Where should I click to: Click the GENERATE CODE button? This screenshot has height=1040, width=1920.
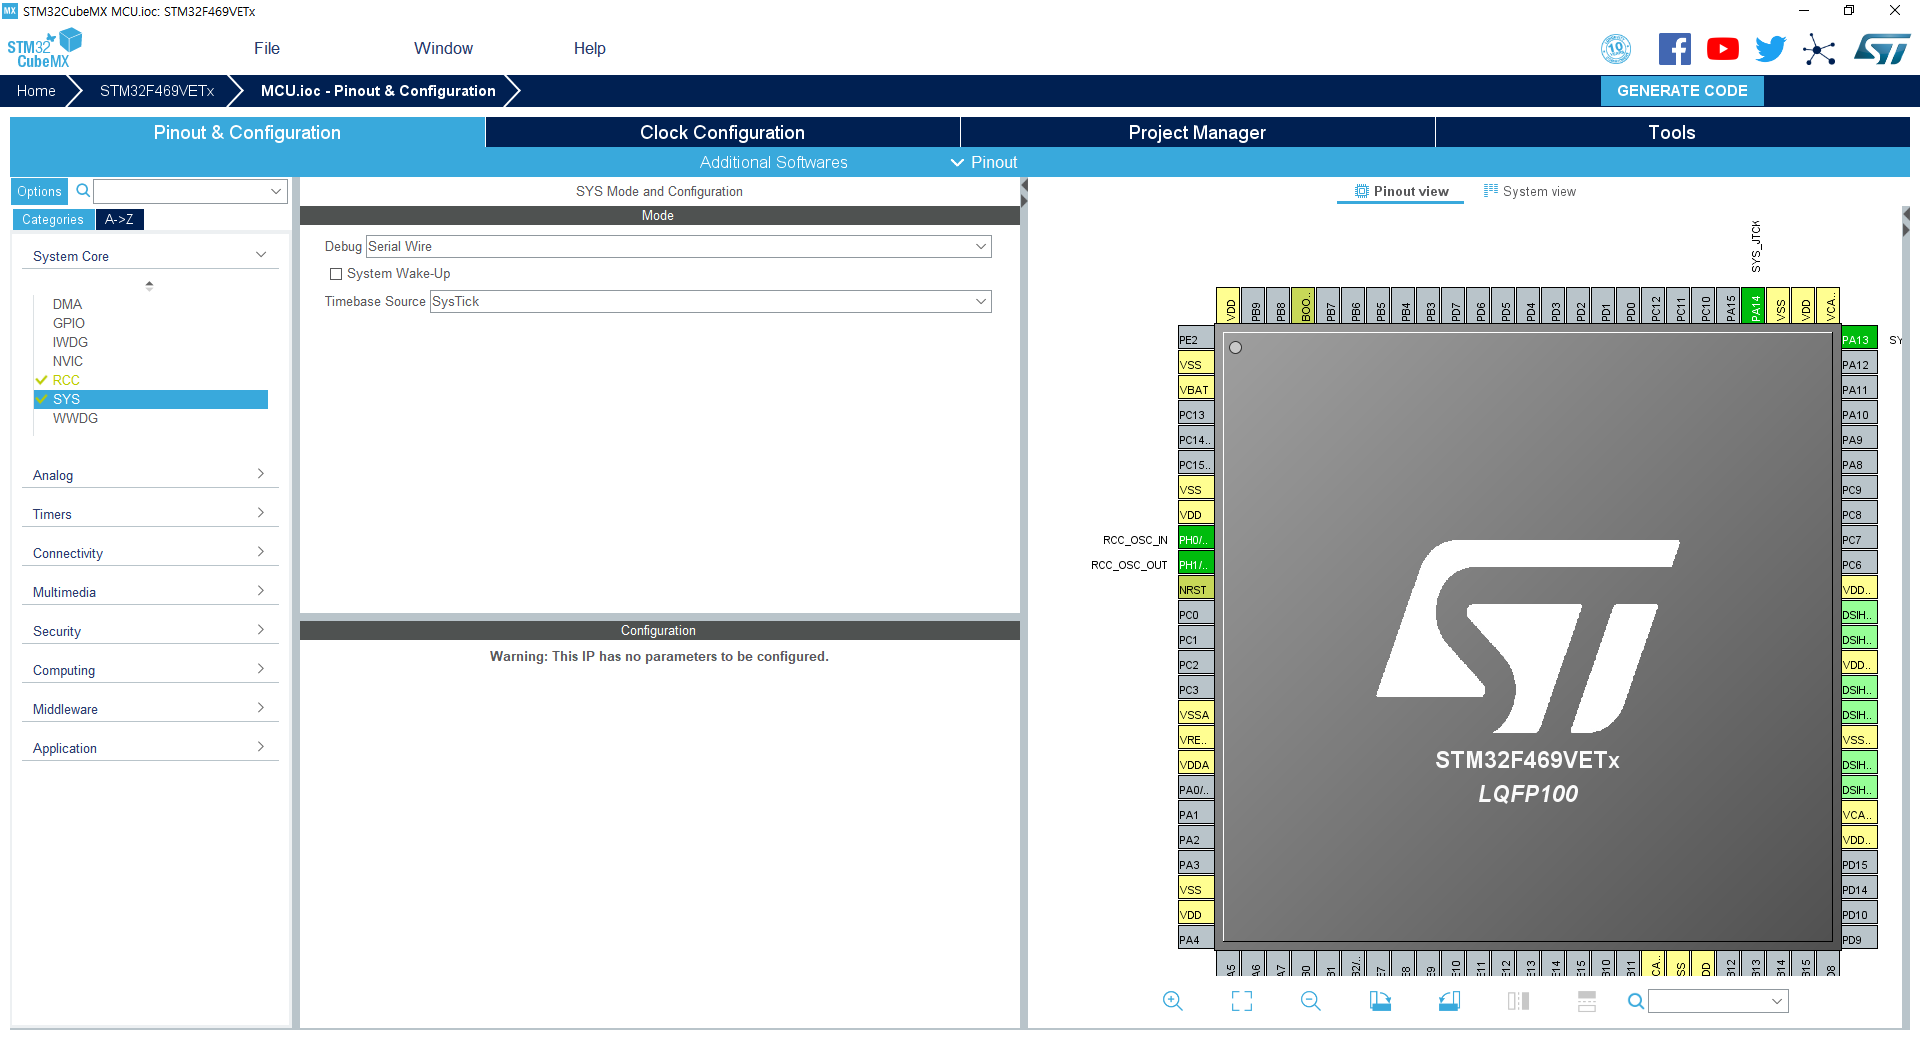1682,90
